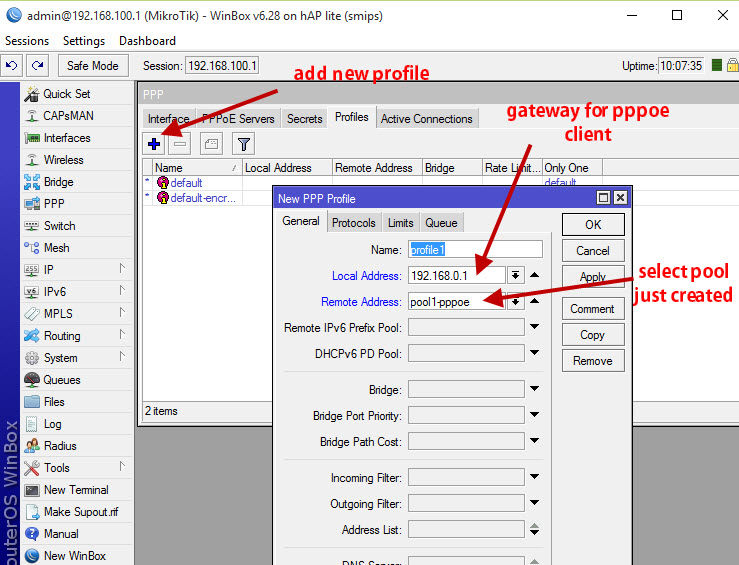Expand the Outgoing Filter field

(534, 502)
